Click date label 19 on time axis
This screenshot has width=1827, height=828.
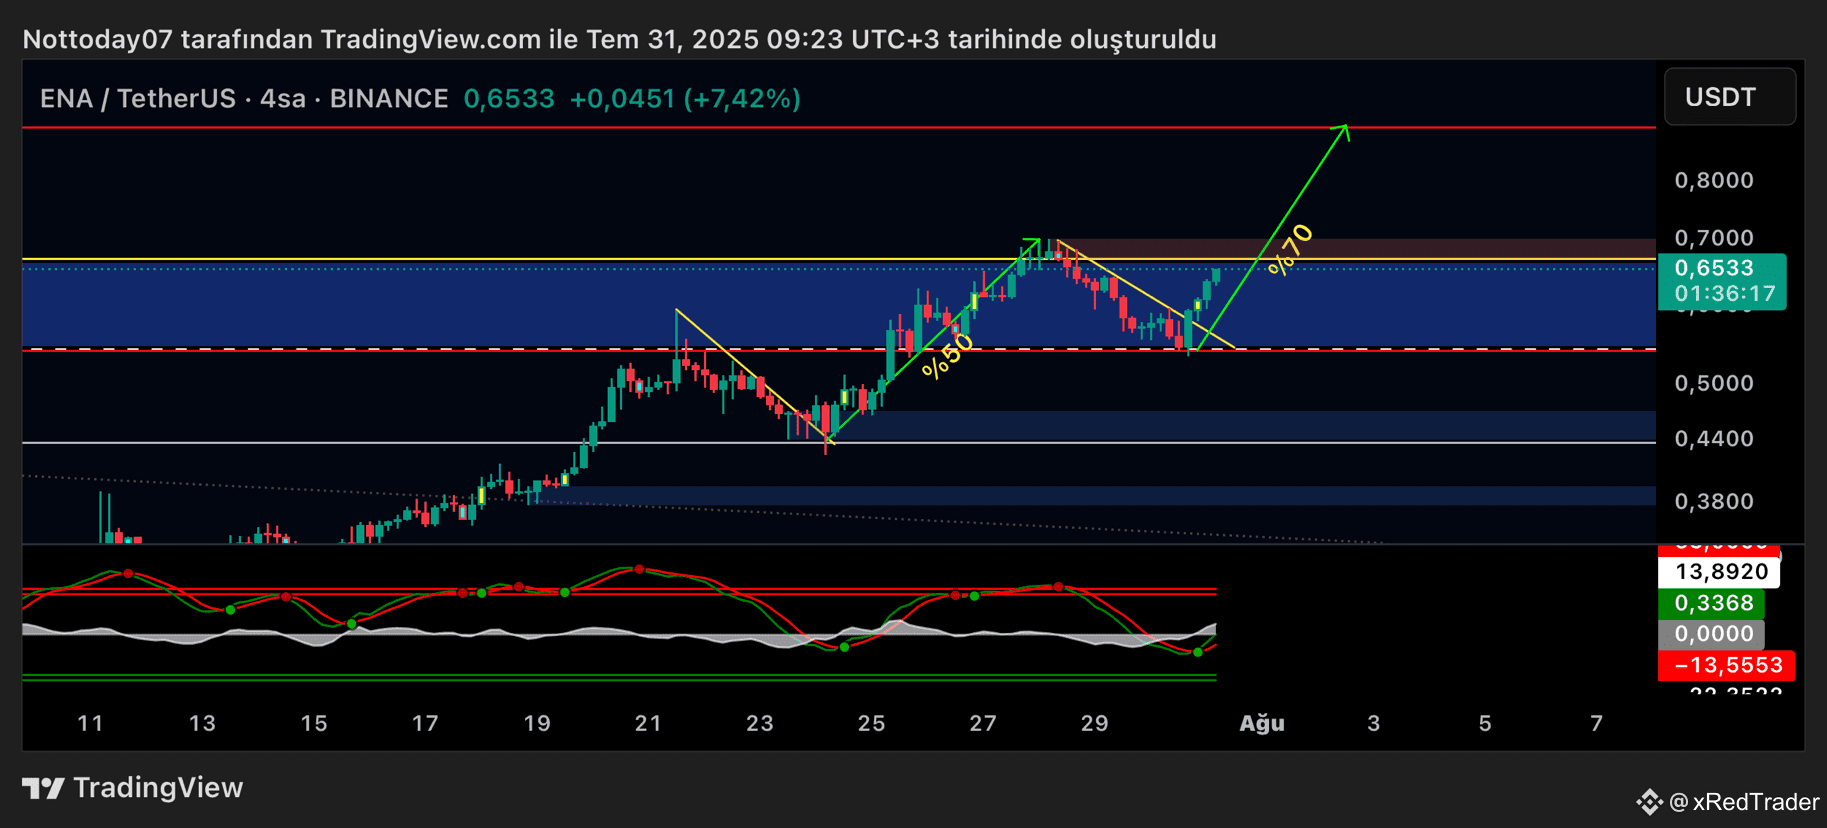(x=537, y=723)
